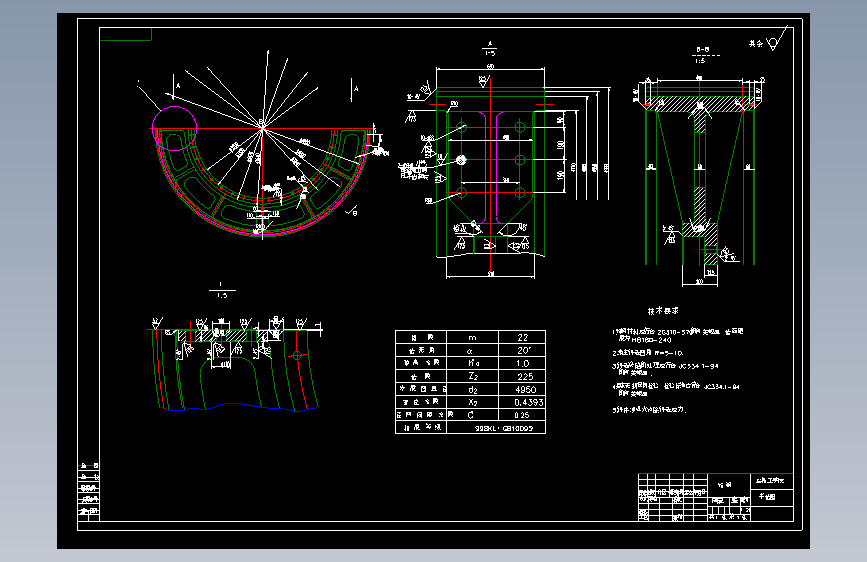Click the 技术要求 heading
This screenshot has height=562, width=867.
click(x=663, y=311)
